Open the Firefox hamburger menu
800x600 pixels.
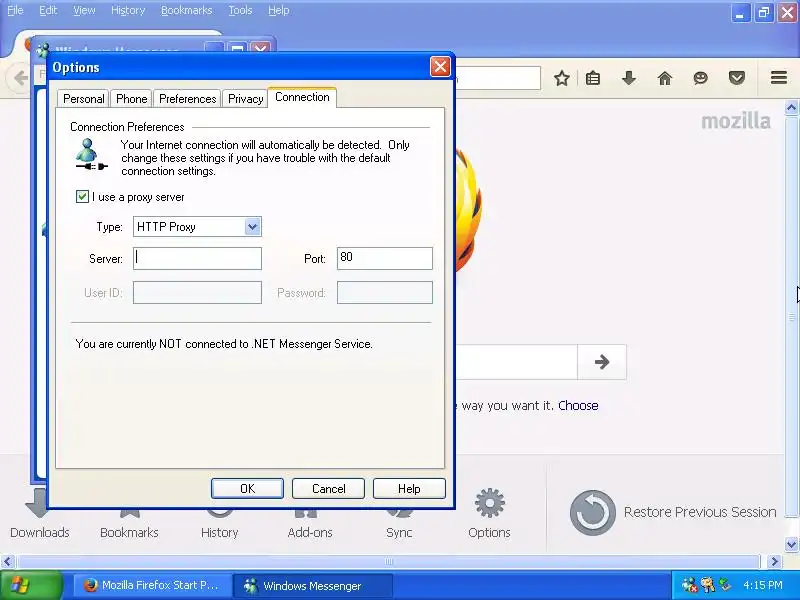pyautogui.click(x=779, y=78)
